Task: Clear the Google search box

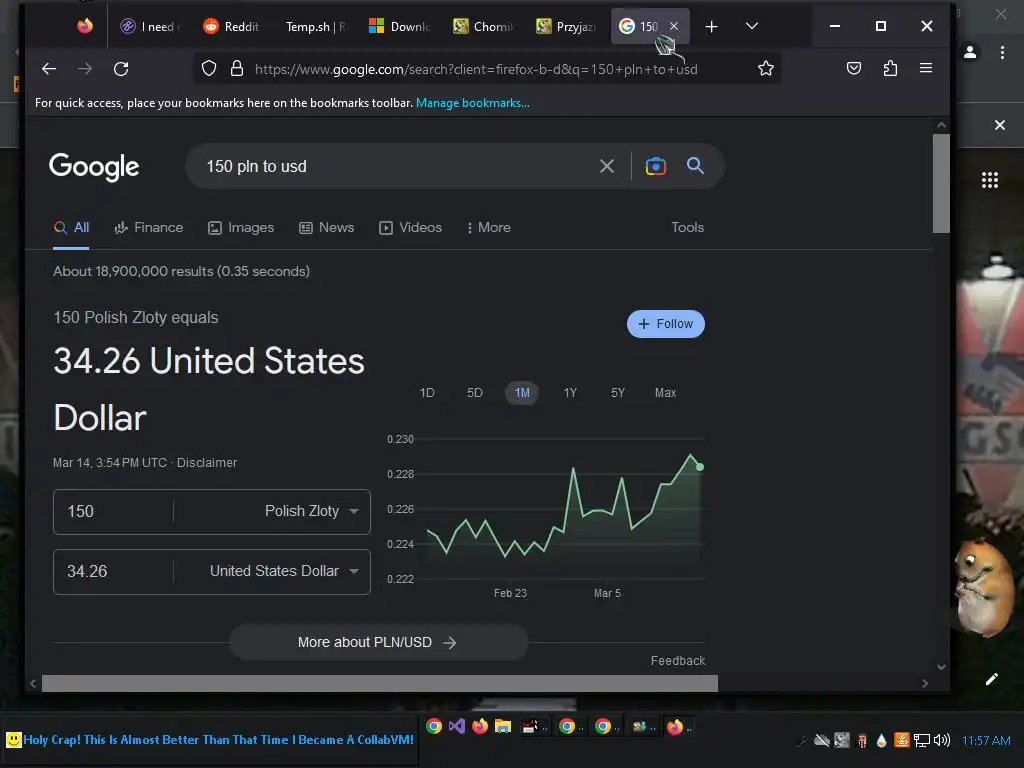Action: click(607, 167)
